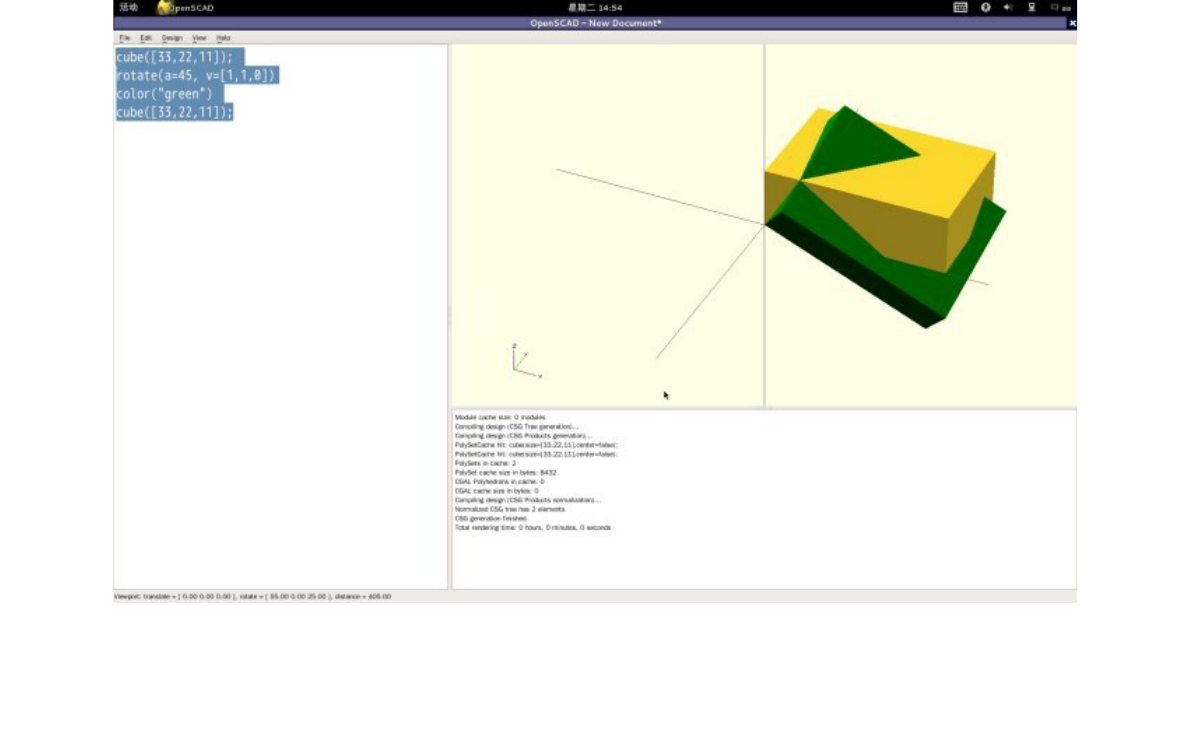Click "PolySets in cache: 2" console line

tap(485, 463)
